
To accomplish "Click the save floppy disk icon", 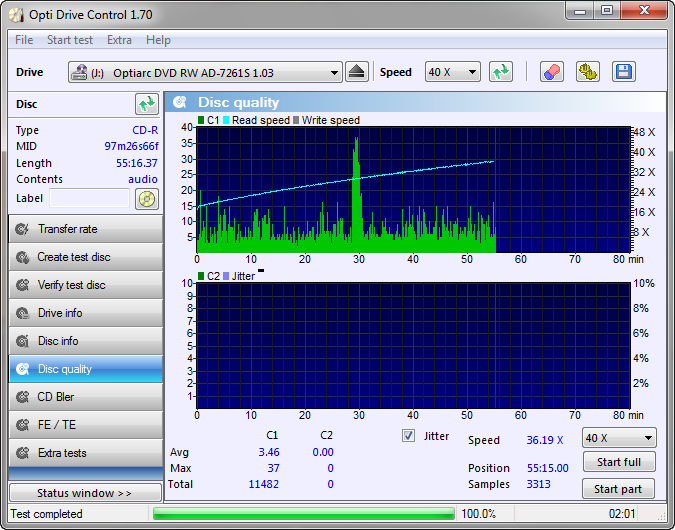I will point(624,72).
